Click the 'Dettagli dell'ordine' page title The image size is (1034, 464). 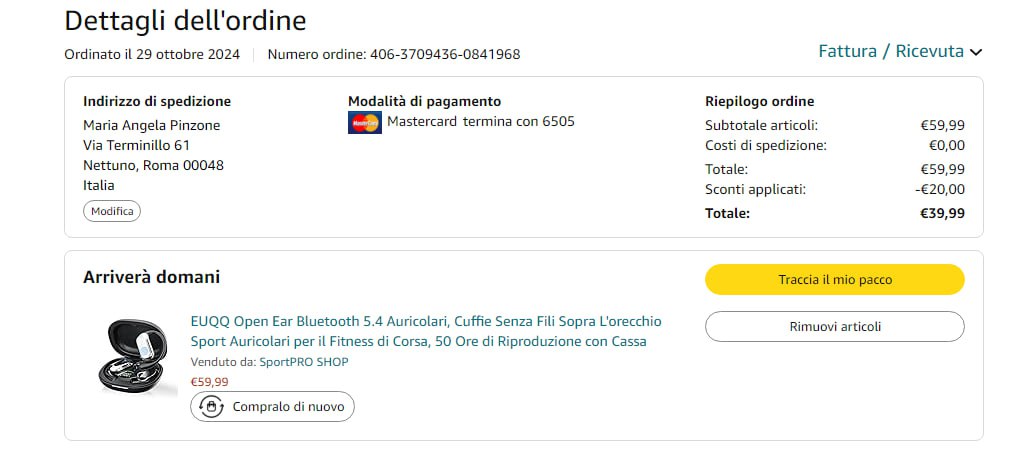pyautogui.click(x=185, y=20)
